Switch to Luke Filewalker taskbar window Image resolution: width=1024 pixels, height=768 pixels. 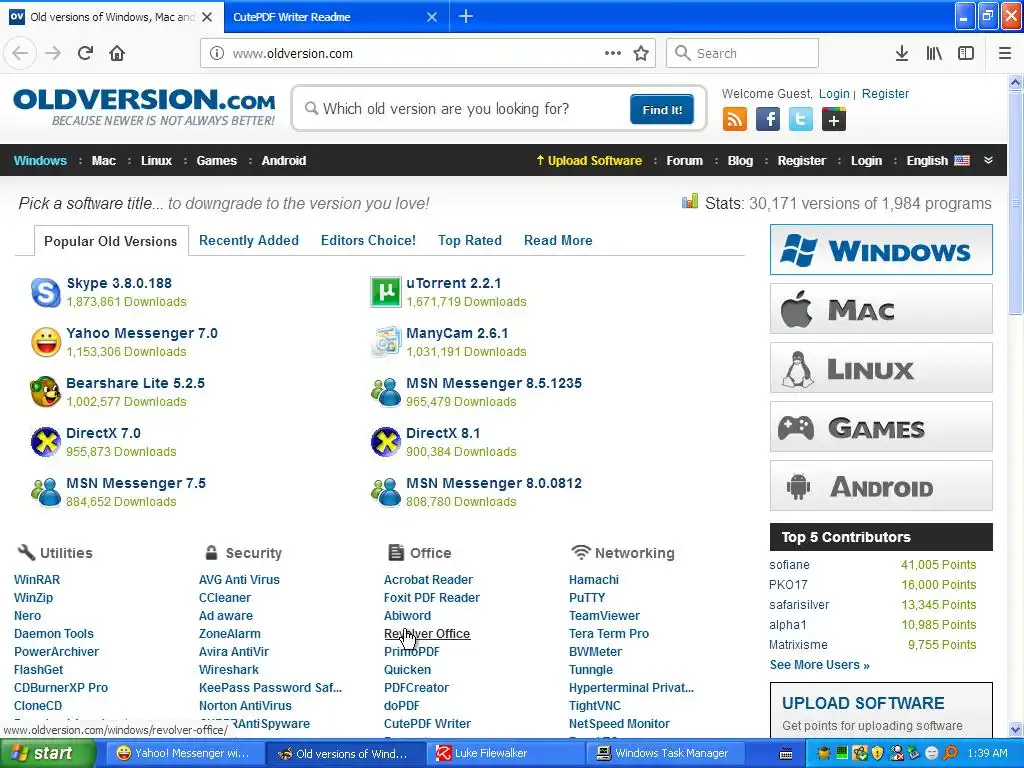tap(505, 753)
